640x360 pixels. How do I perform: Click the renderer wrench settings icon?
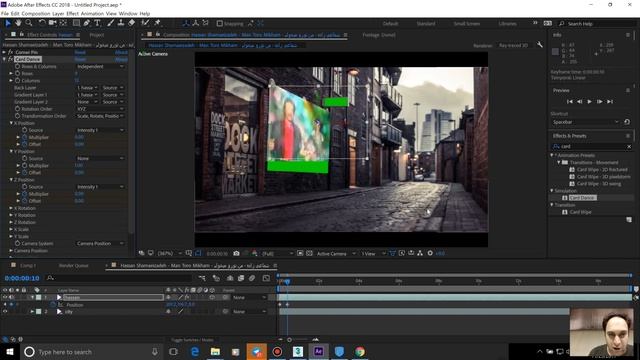[540, 45]
